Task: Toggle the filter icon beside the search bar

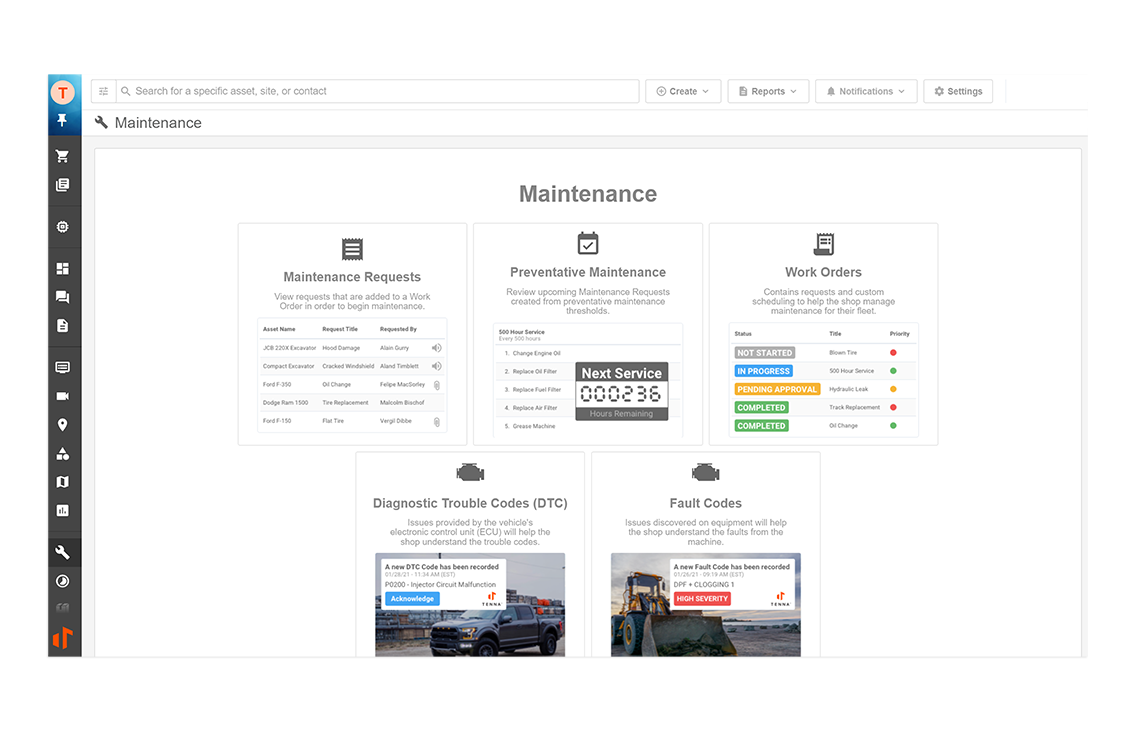Action: pos(103,91)
